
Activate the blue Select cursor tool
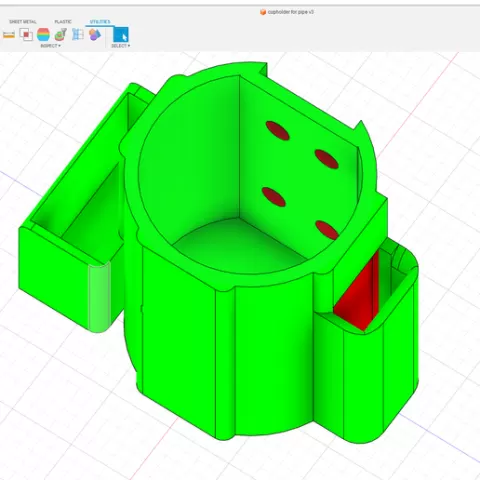121,34
